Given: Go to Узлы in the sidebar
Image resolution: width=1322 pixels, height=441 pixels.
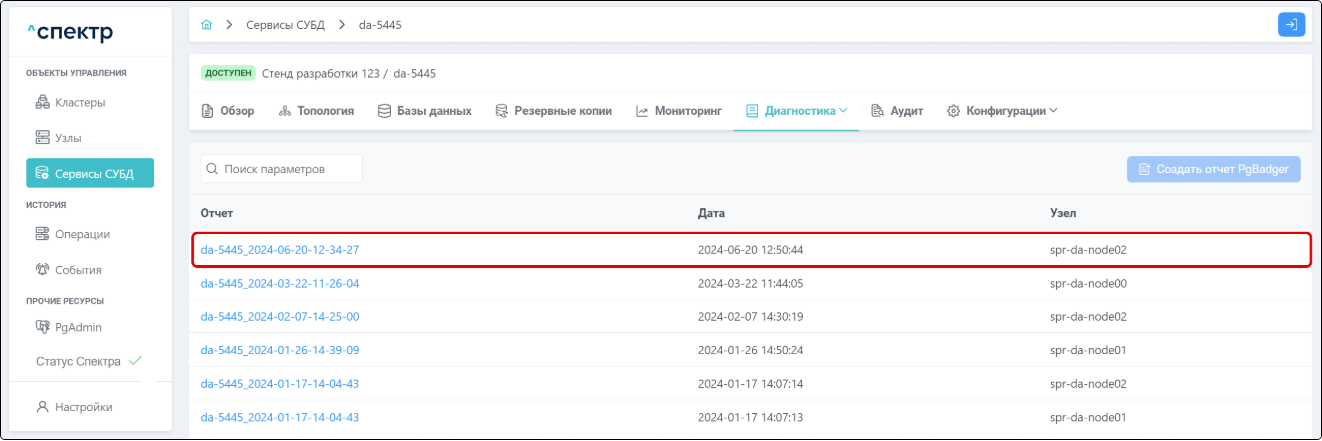Looking at the screenshot, I should 68,137.
